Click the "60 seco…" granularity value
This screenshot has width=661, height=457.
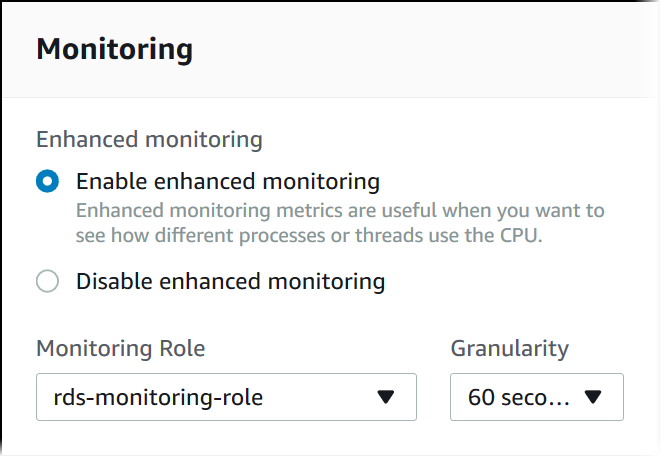point(518,398)
